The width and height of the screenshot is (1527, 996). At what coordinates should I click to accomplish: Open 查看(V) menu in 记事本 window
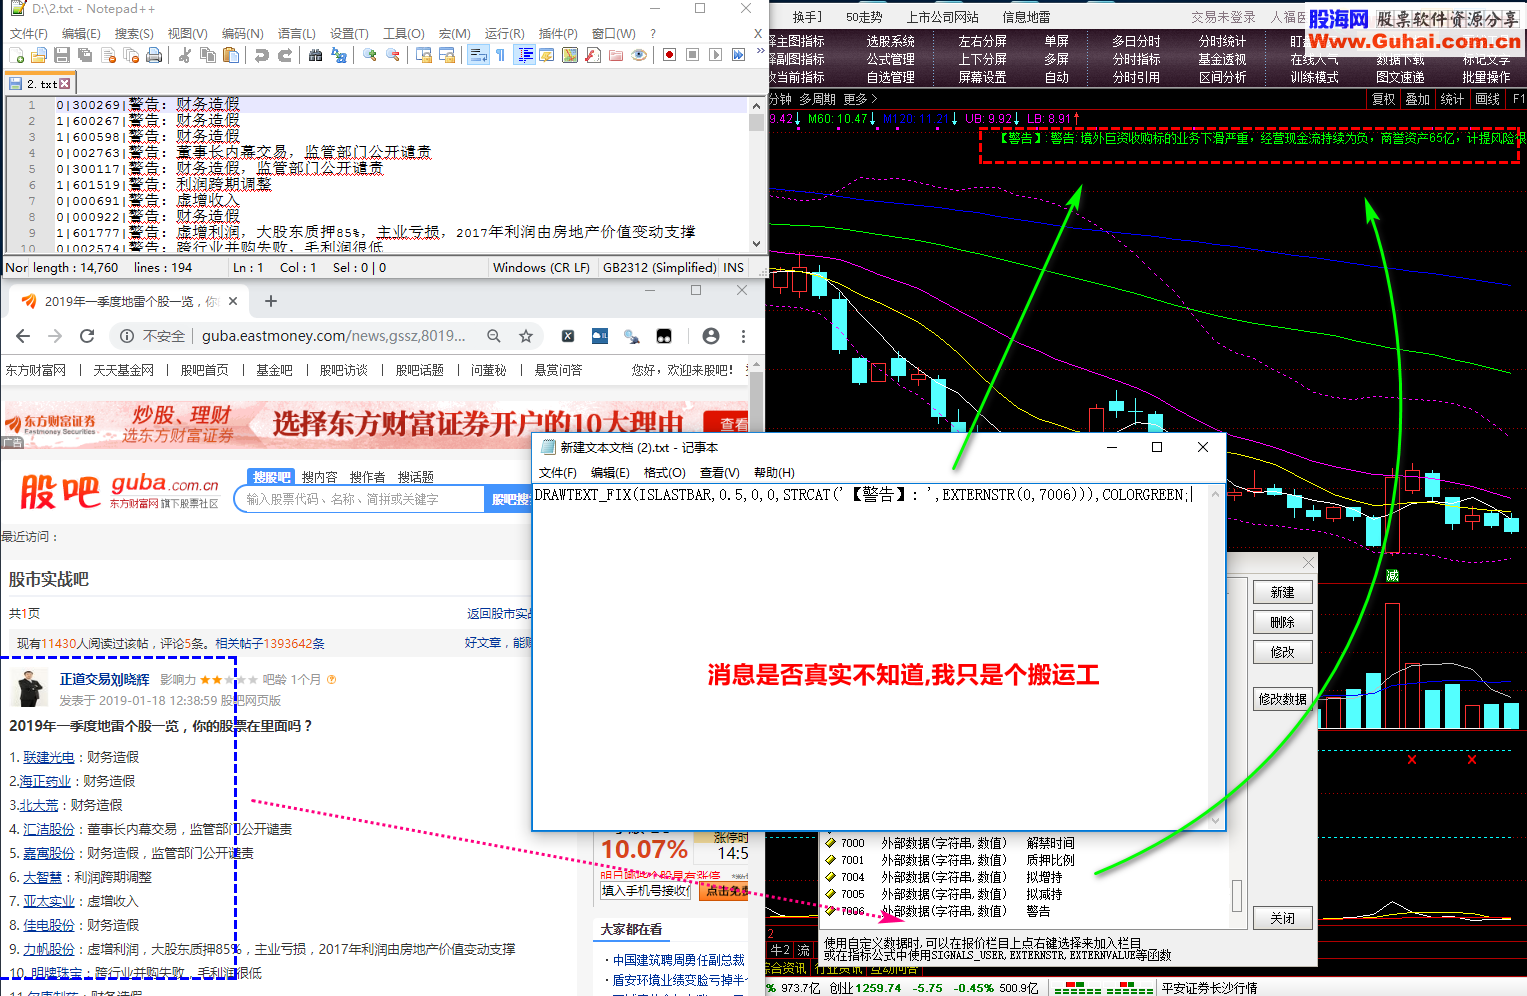(x=719, y=473)
